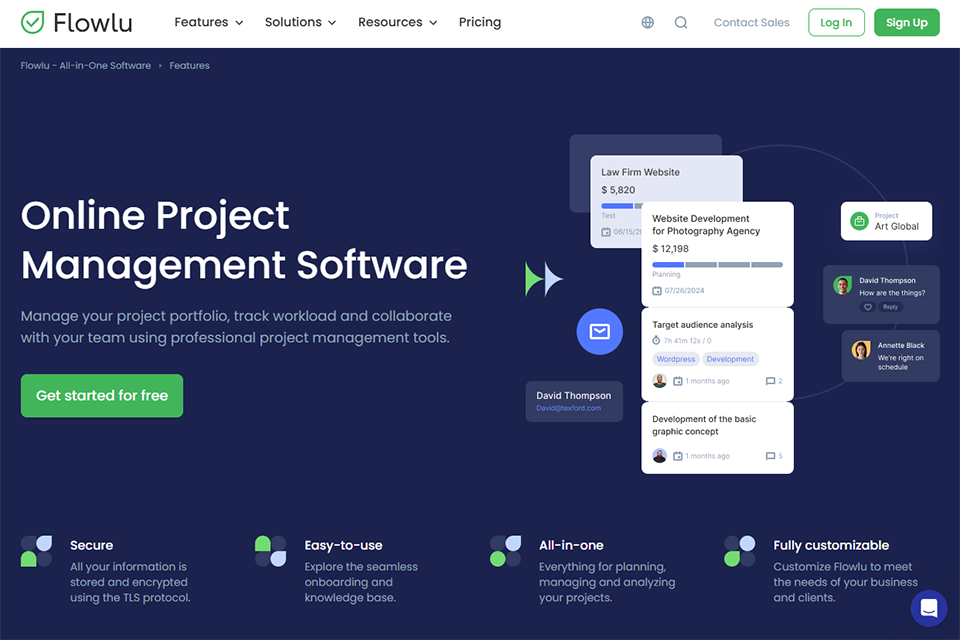Click Get started for free

(102, 396)
